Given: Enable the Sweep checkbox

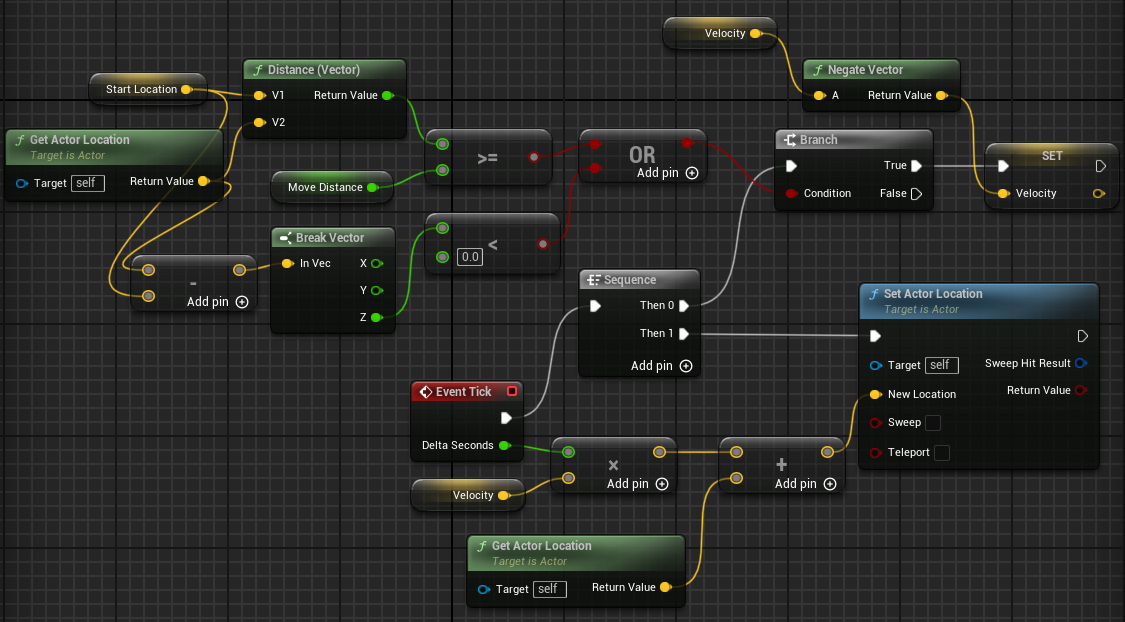Looking at the screenshot, I should (933, 423).
